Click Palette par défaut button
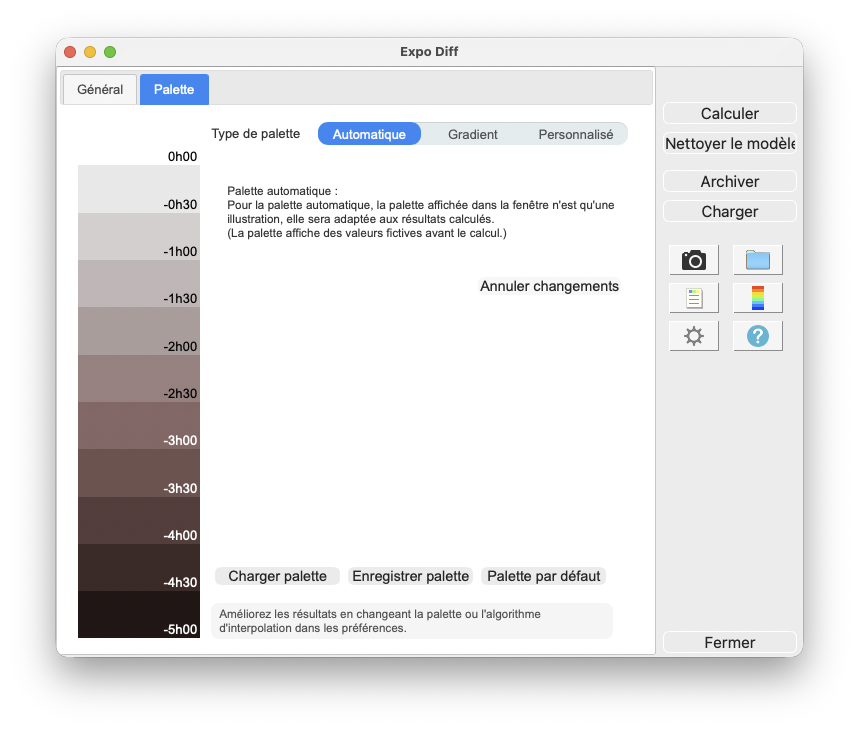The image size is (859, 731). (543, 576)
